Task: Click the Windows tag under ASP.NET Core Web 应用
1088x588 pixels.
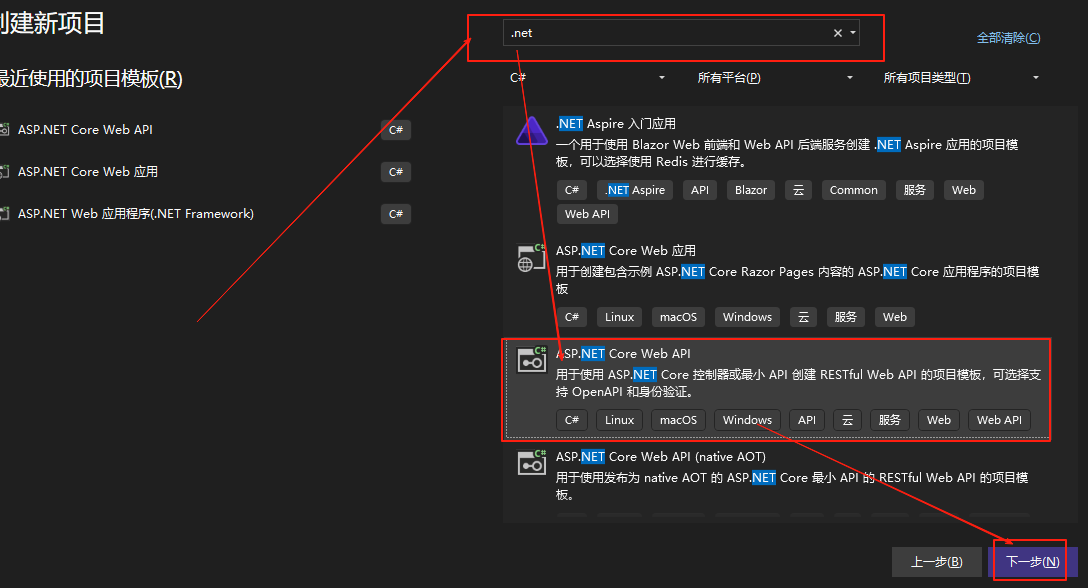Action: [x=747, y=317]
